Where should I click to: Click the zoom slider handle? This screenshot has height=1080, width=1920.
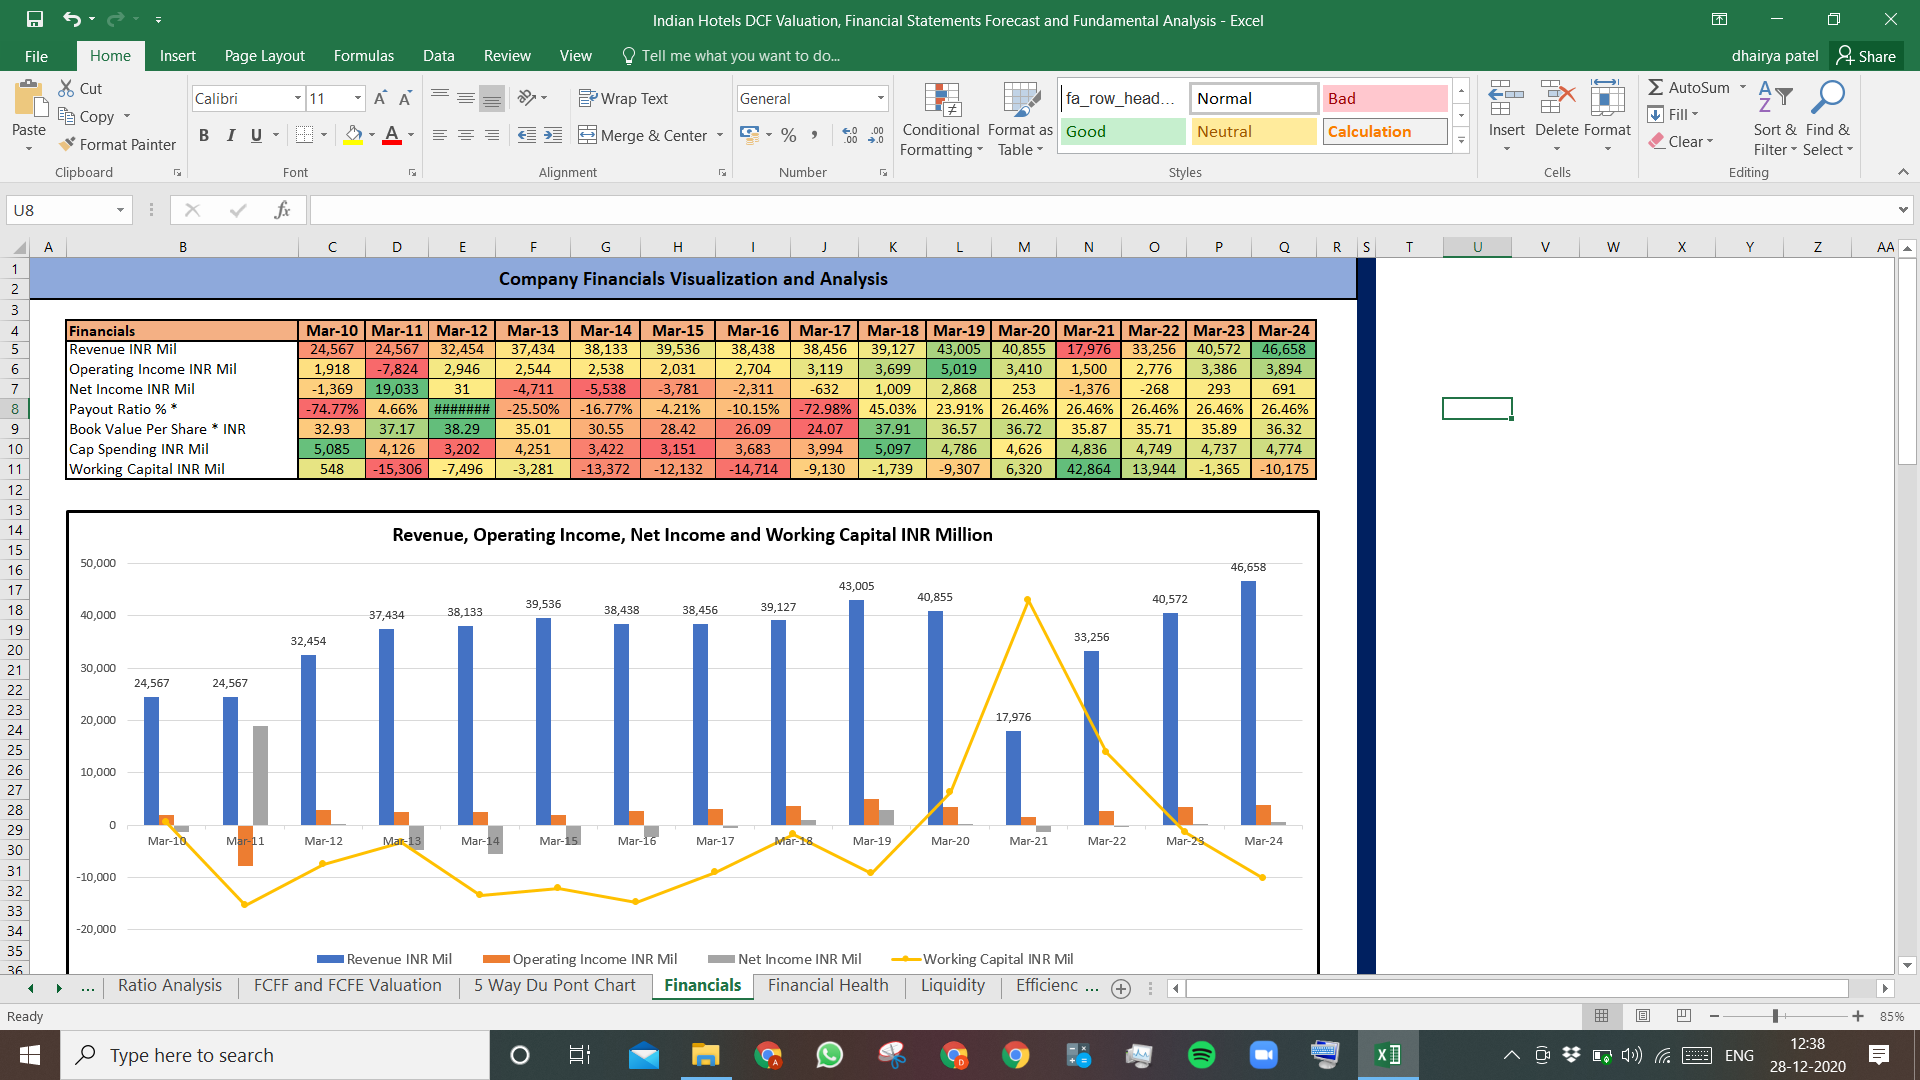click(x=1775, y=1016)
